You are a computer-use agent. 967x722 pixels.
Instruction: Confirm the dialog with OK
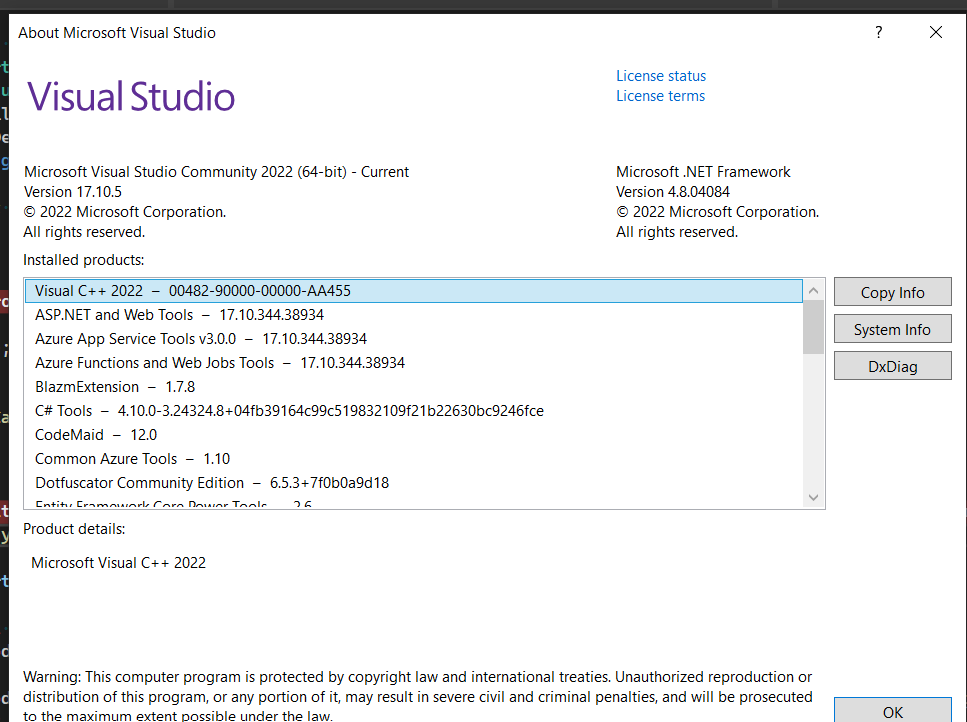coord(892,711)
